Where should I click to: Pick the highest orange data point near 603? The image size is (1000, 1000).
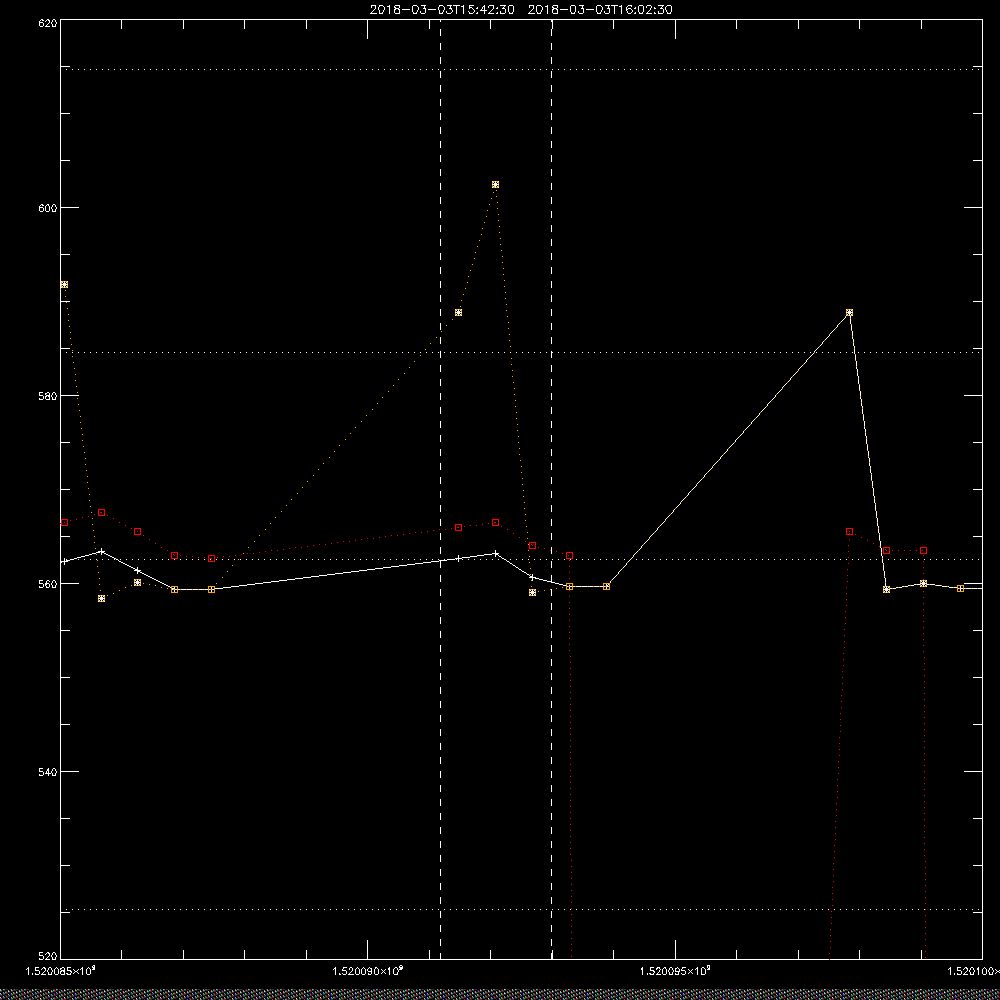click(x=496, y=185)
